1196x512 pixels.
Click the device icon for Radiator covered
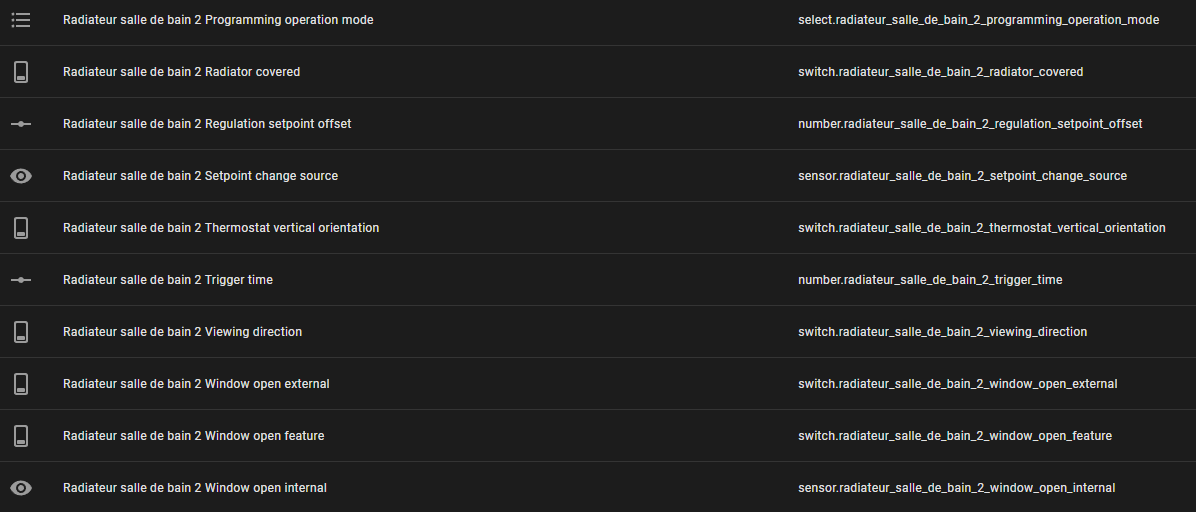(21, 72)
